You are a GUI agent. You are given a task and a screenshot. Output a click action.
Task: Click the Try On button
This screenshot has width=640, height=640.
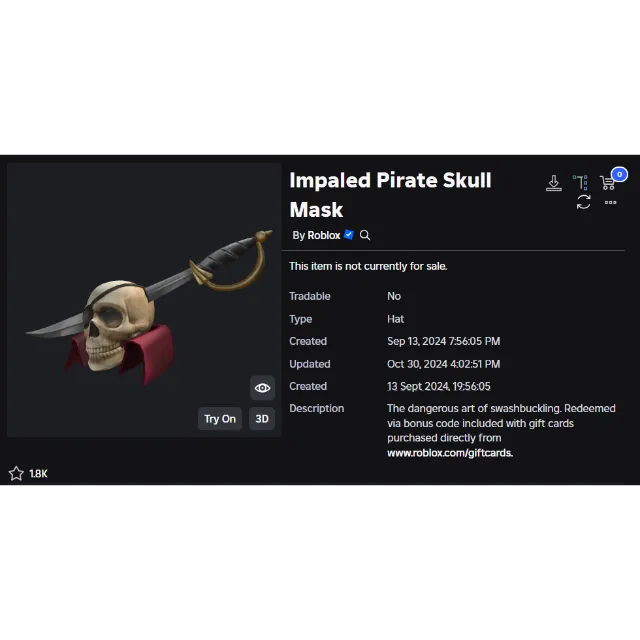click(220, 419)
